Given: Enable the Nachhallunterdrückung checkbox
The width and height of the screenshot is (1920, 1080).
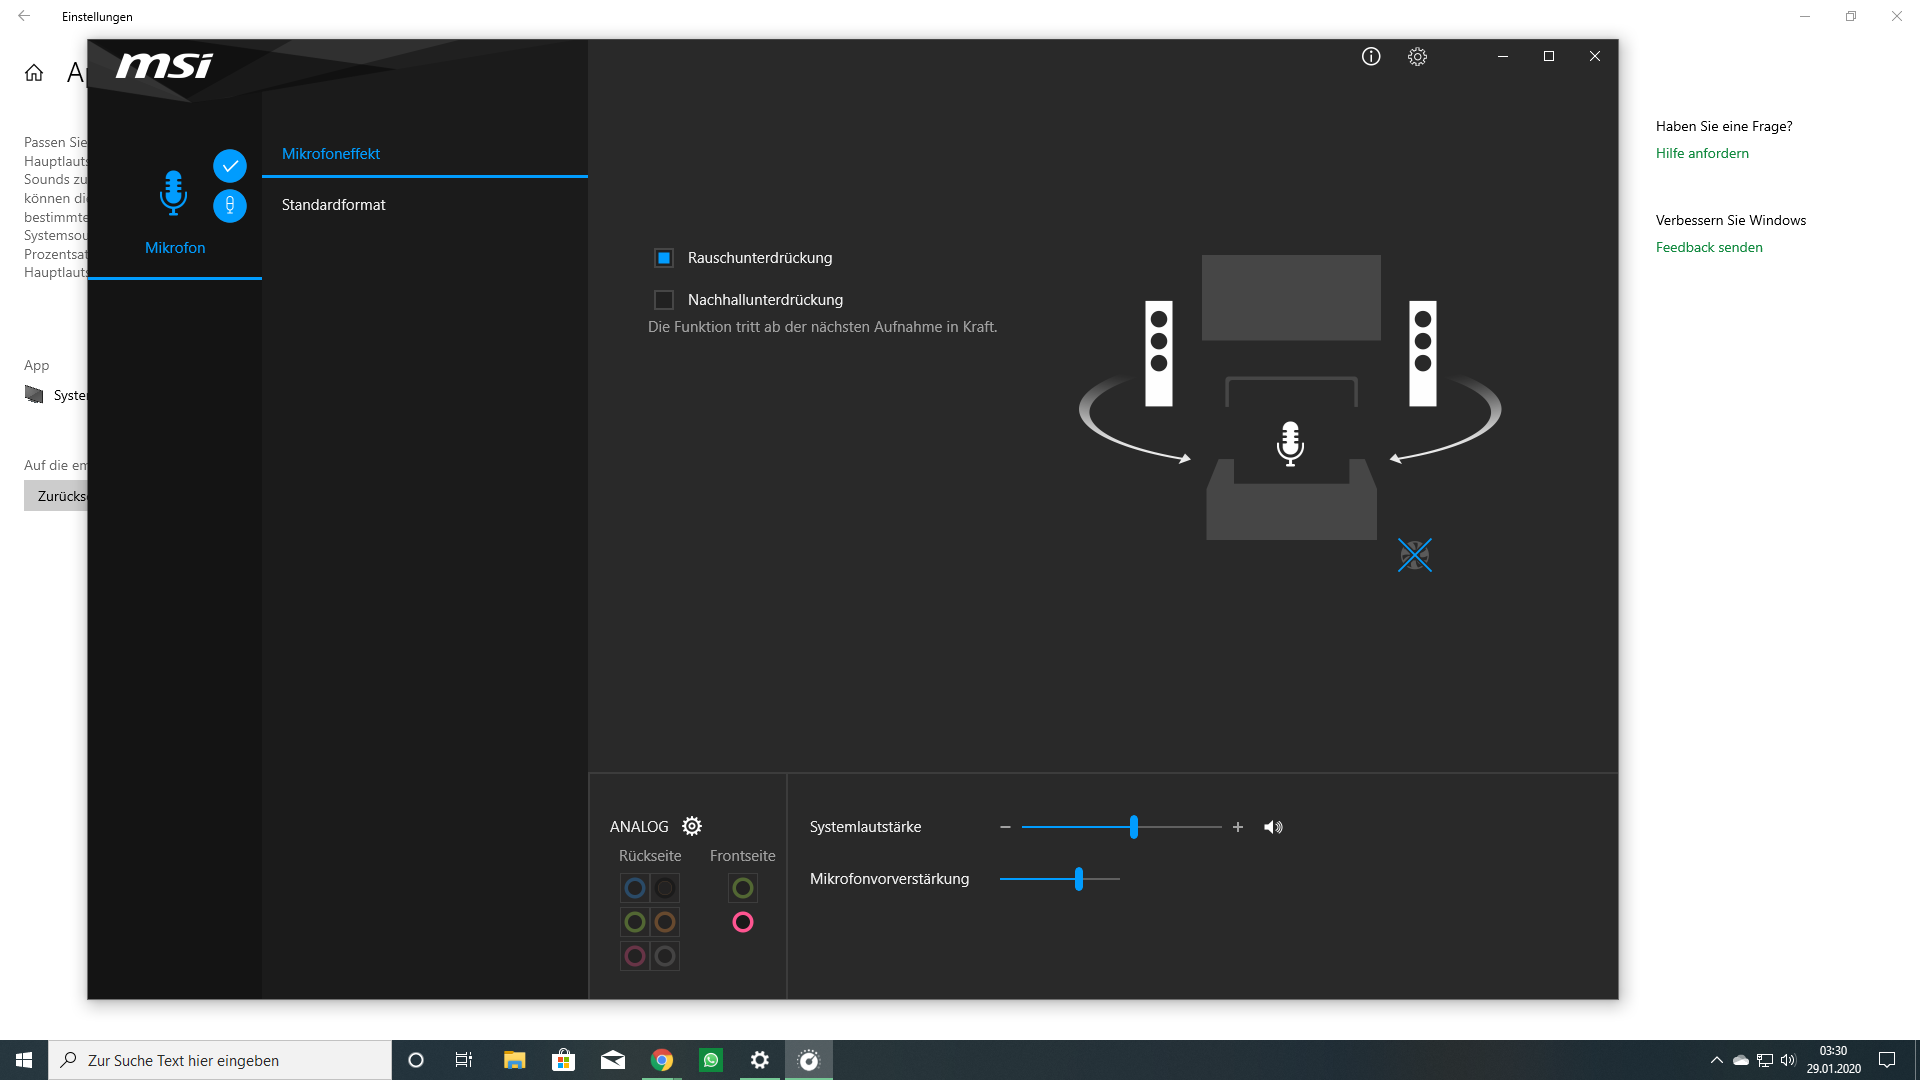Looking at the screenshot, I should pos(664,299).
